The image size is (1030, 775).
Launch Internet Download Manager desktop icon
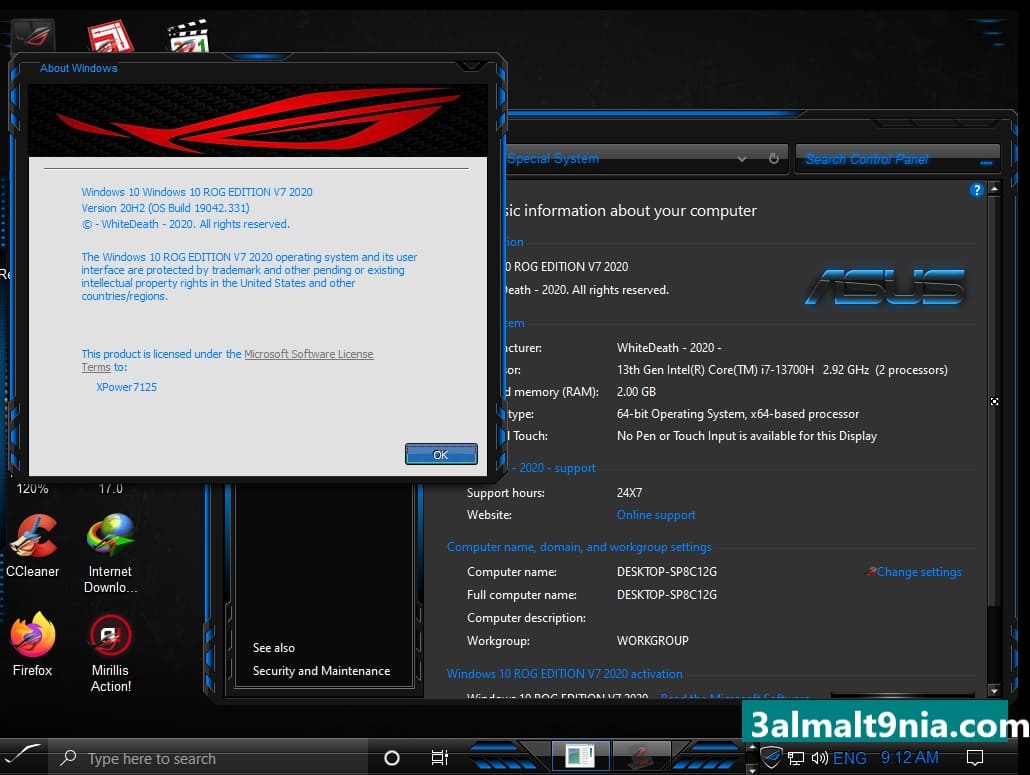(110, 554)
